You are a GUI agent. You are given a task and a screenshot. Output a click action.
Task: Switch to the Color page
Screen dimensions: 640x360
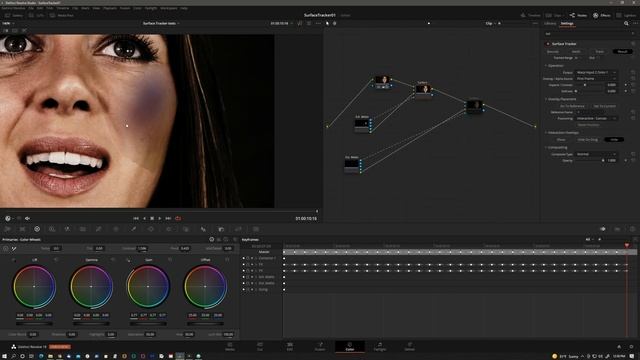click(x=350, y=347)
